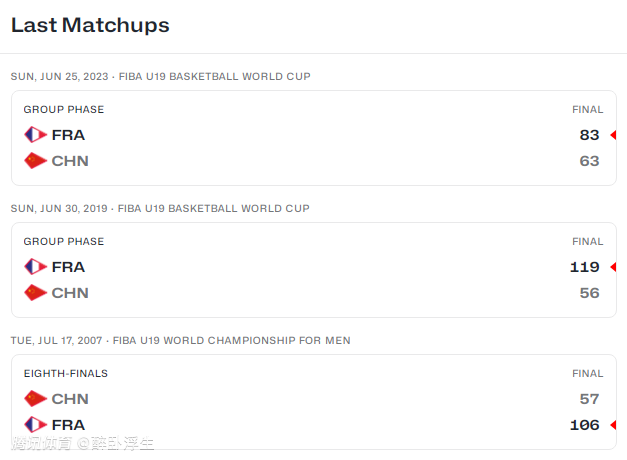627x460 pixels.
Task: Click red winner arrow beside score 106
Action: (613, 425)
